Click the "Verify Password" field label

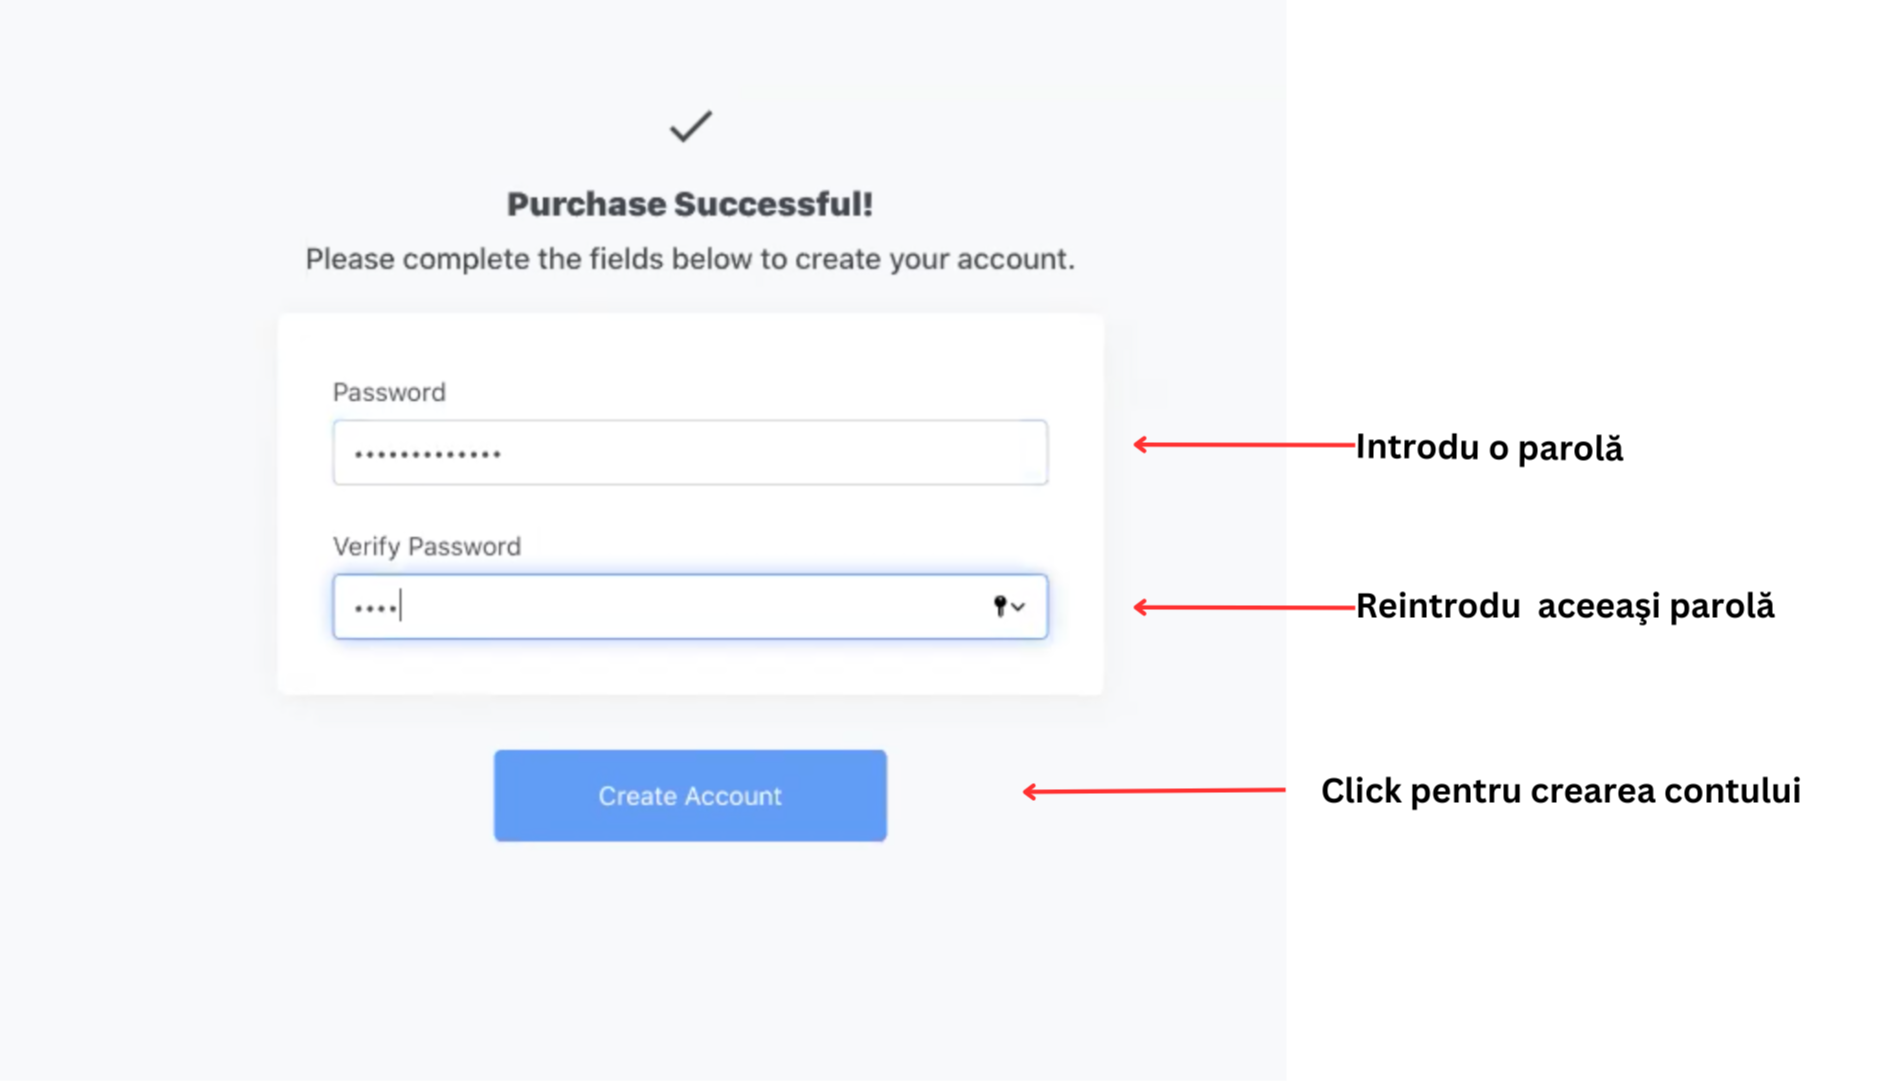[x=427, y=546]
